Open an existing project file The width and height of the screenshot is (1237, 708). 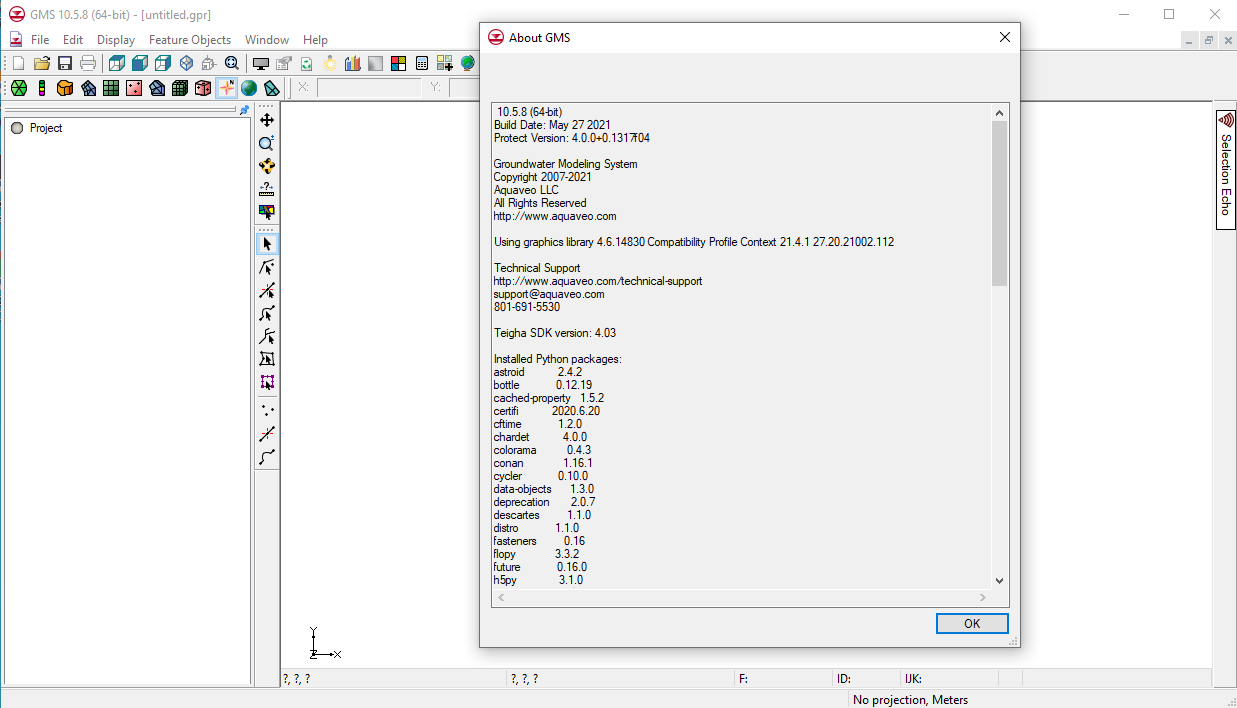click(40, 62)
